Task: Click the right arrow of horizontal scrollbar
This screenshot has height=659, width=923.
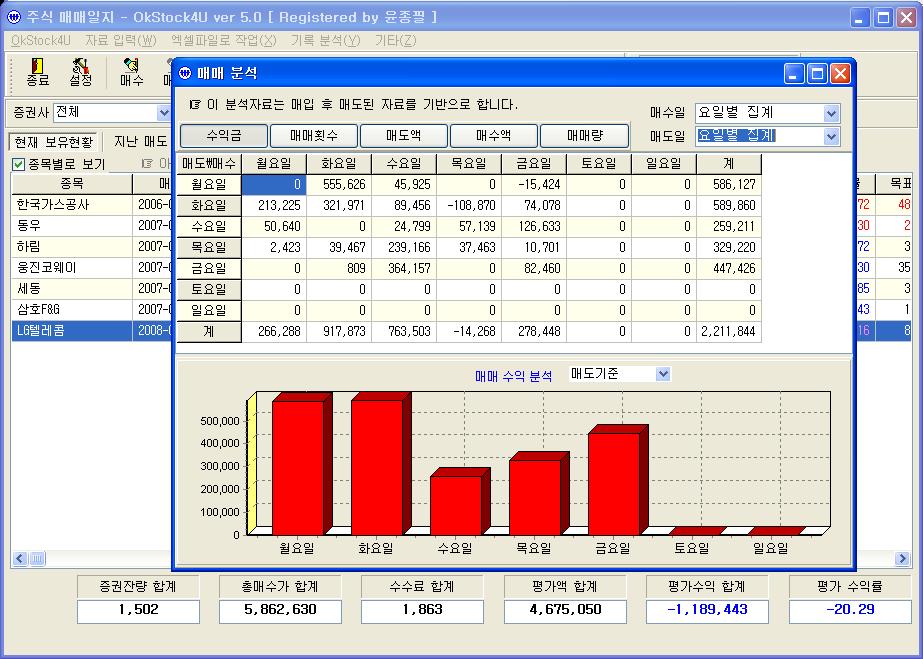Action: [902, 558]
